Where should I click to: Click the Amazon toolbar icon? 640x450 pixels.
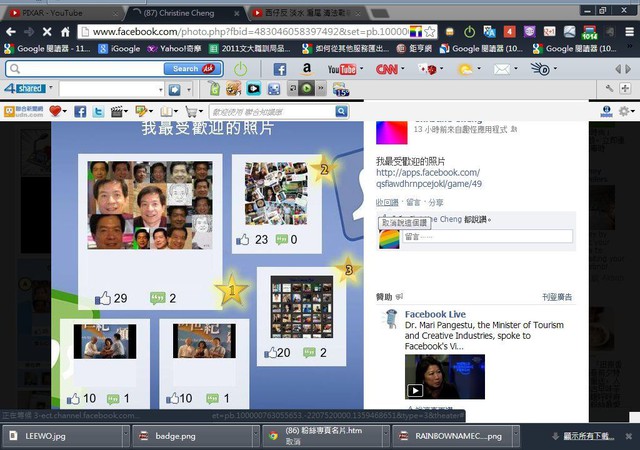pyautogui.click(x=307, y=69)
